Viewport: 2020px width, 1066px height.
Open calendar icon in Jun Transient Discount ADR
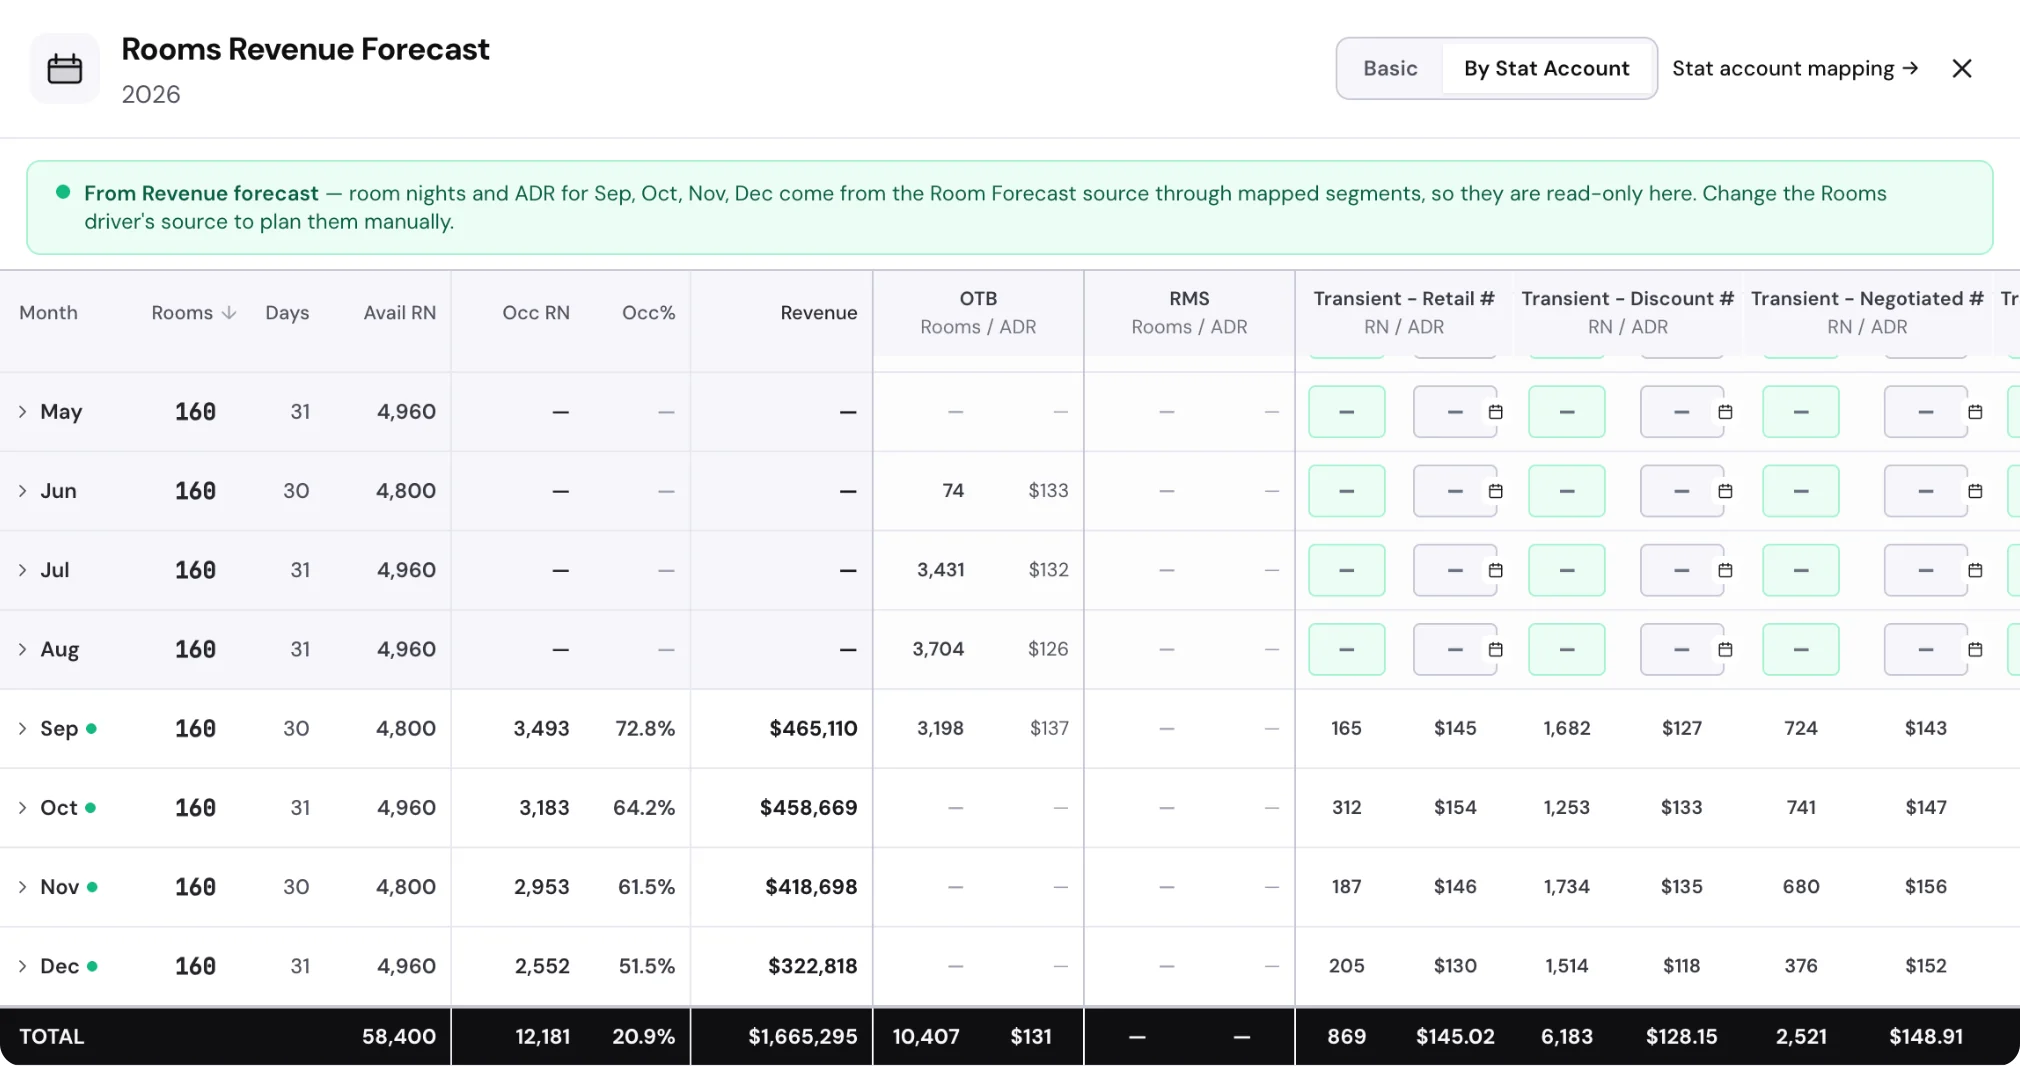pos(1725,491)
